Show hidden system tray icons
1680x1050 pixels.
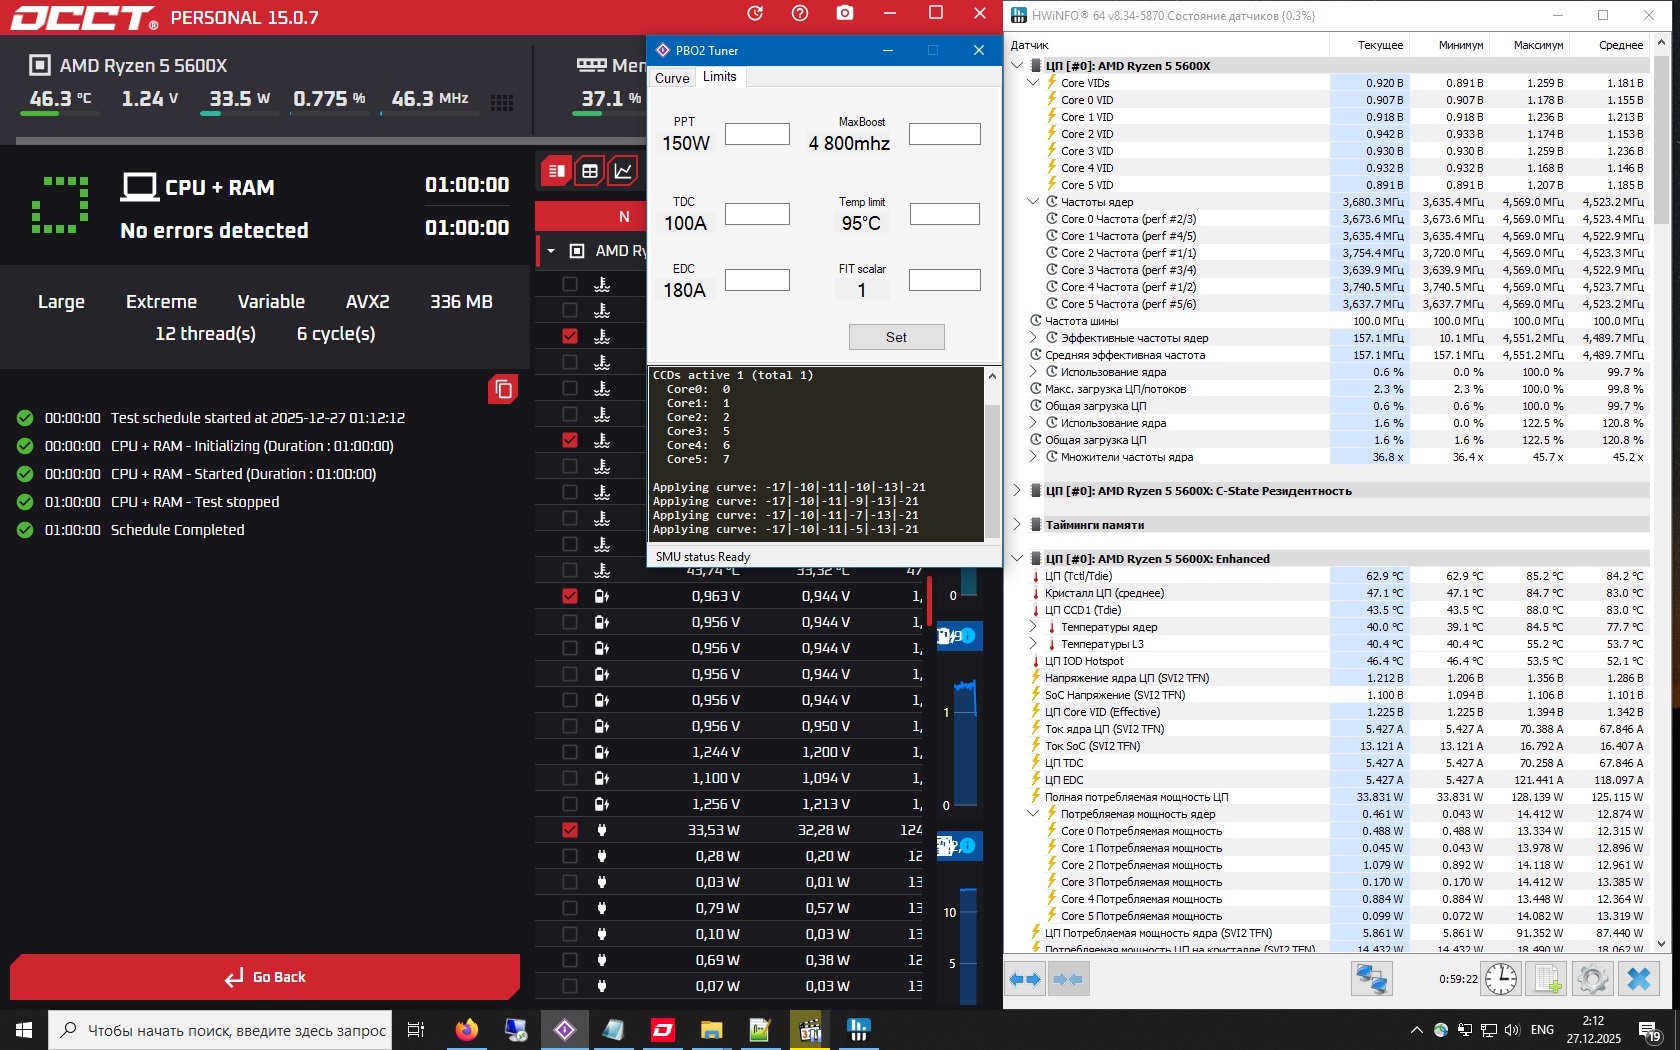click(1416, 1030)
